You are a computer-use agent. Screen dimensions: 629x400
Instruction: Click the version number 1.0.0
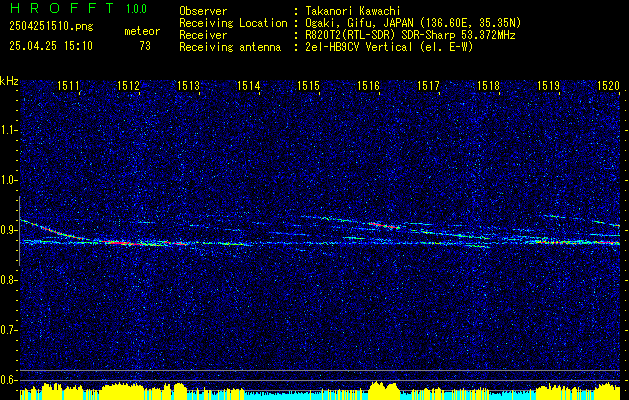point(136,9)
